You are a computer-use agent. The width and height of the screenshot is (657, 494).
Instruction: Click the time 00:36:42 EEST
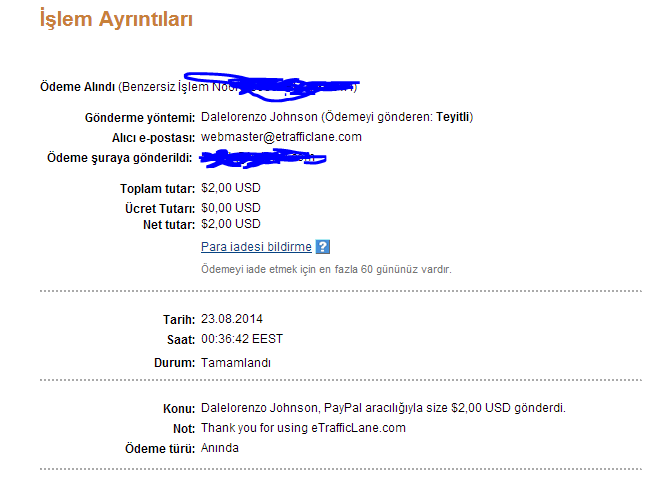242,339
